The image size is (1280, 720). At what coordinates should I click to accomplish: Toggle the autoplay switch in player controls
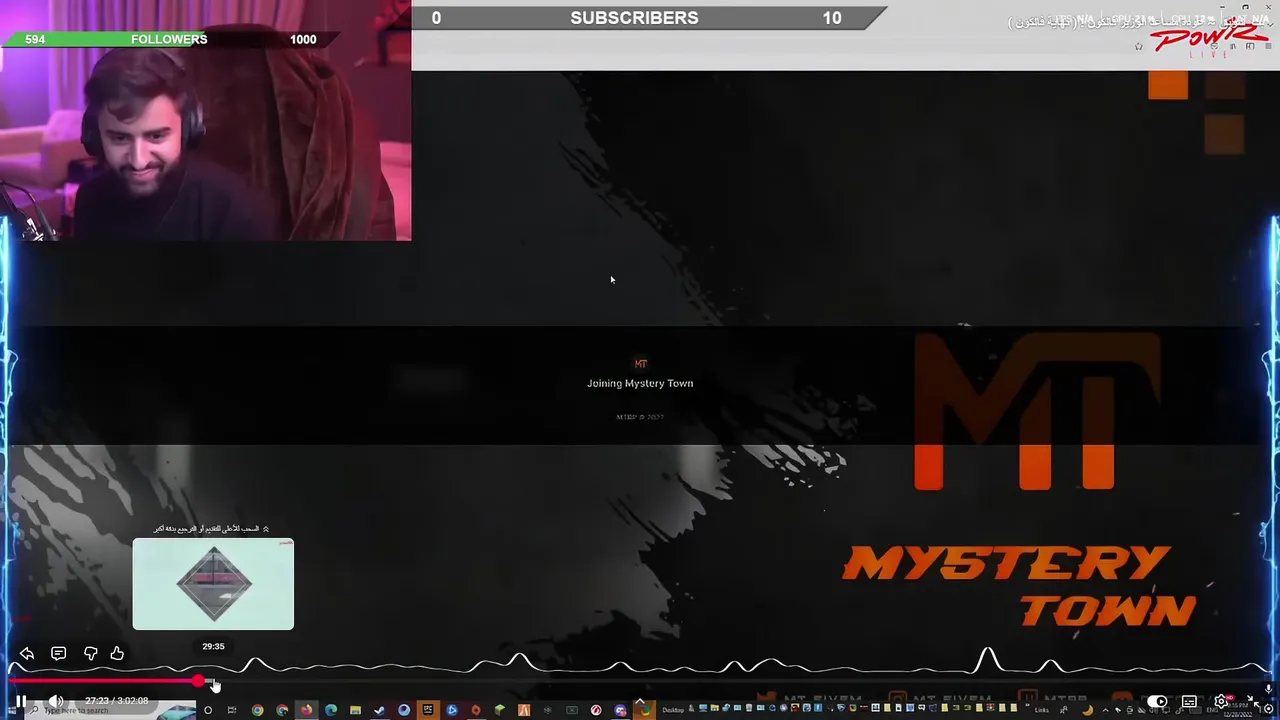tap(1157, 701)
